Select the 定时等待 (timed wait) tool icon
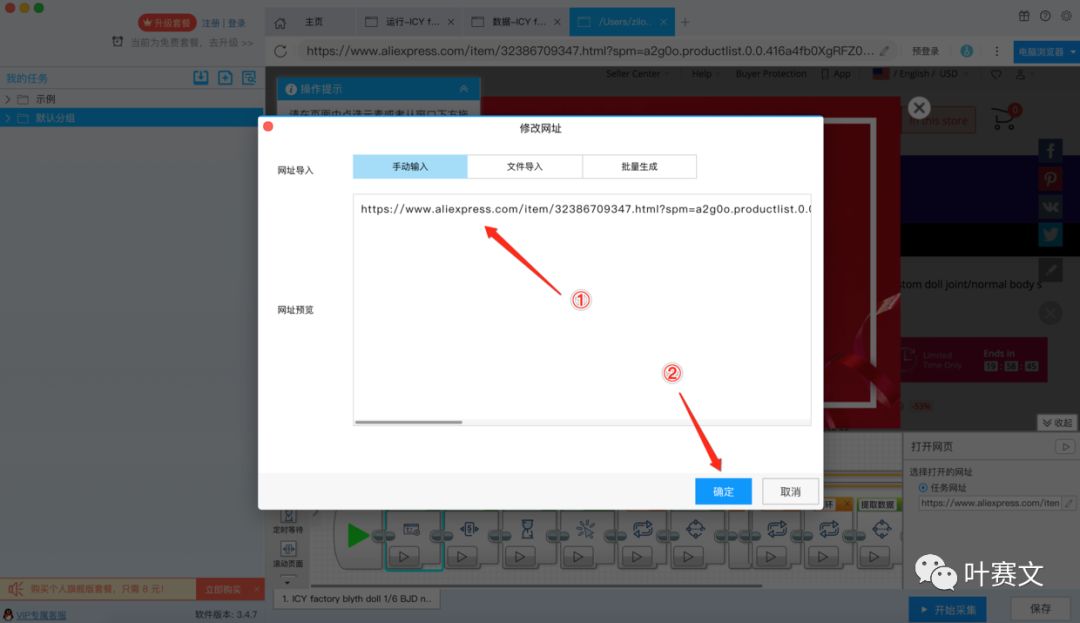The height and width of the screenshot is (623, 1080). point(288,516)
